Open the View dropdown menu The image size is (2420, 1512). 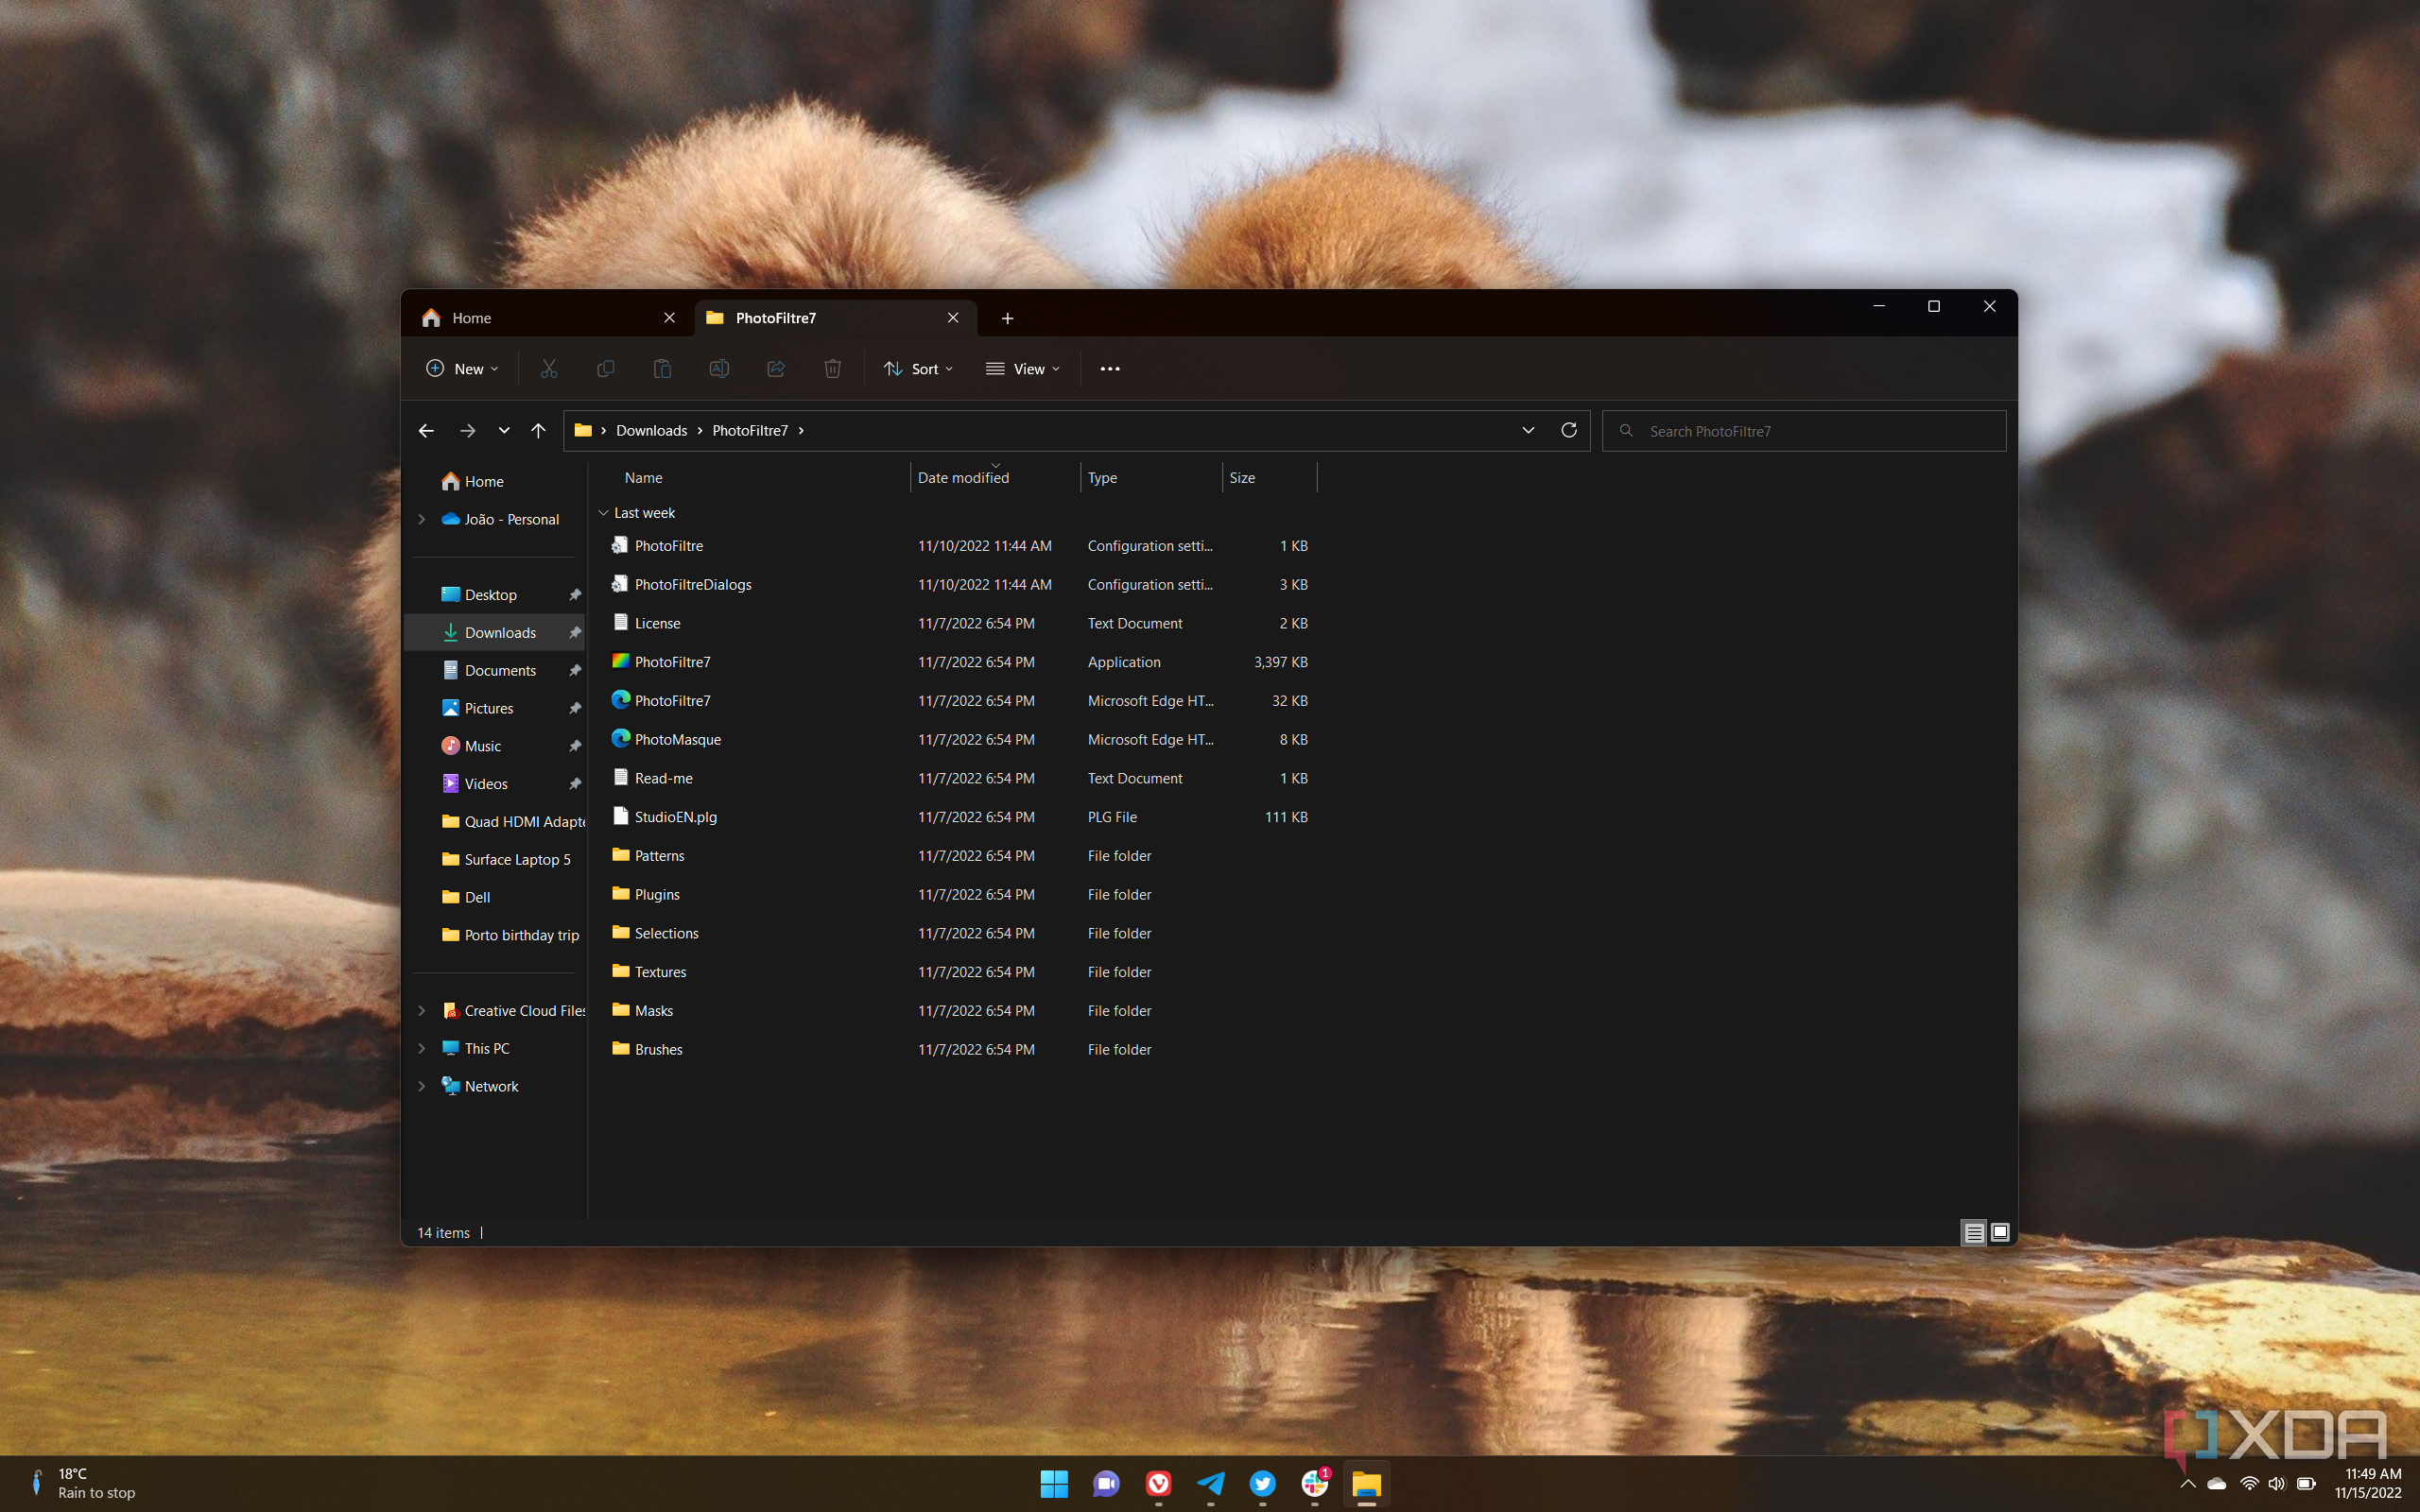pyautogui.click(x=1022, y=369)
